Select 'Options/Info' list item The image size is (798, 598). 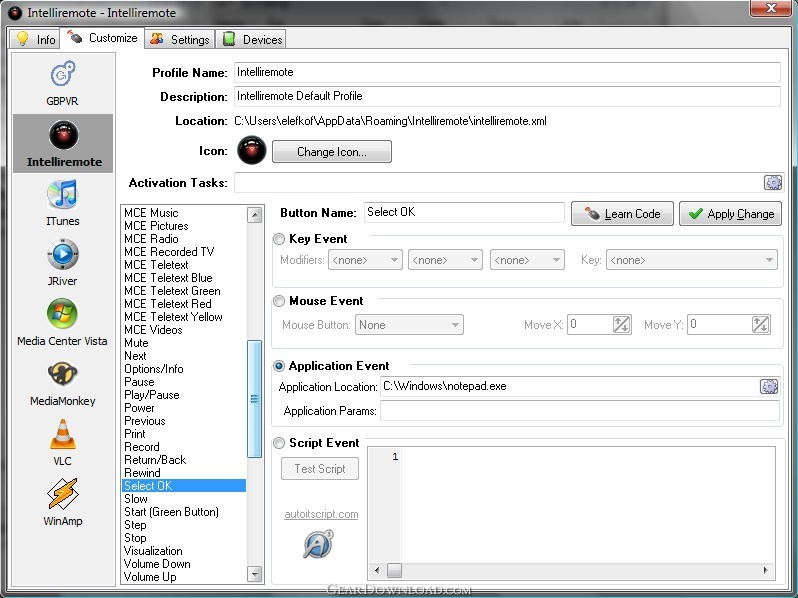[x=154, y=369]
